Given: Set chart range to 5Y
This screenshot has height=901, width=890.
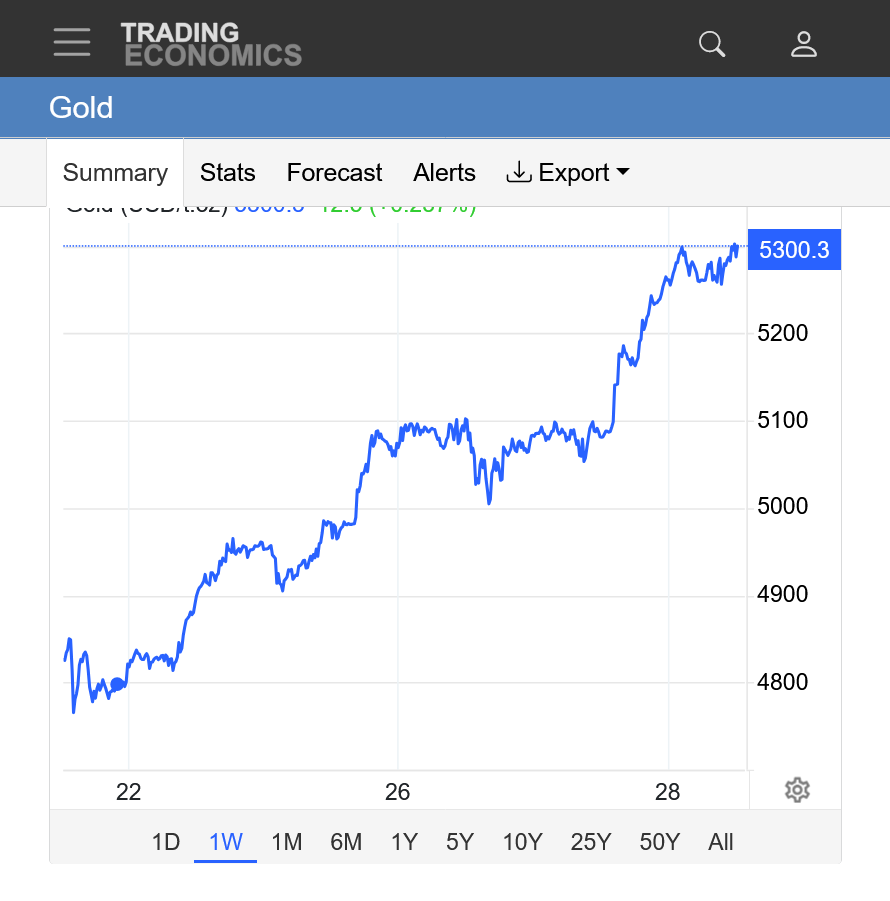Looking at the screenshot, I should tap(460, 842).
